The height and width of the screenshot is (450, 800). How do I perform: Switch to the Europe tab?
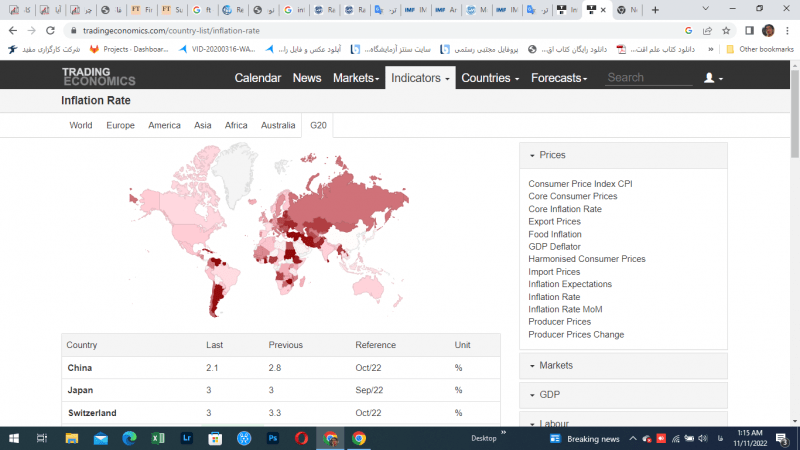point(120,125)
